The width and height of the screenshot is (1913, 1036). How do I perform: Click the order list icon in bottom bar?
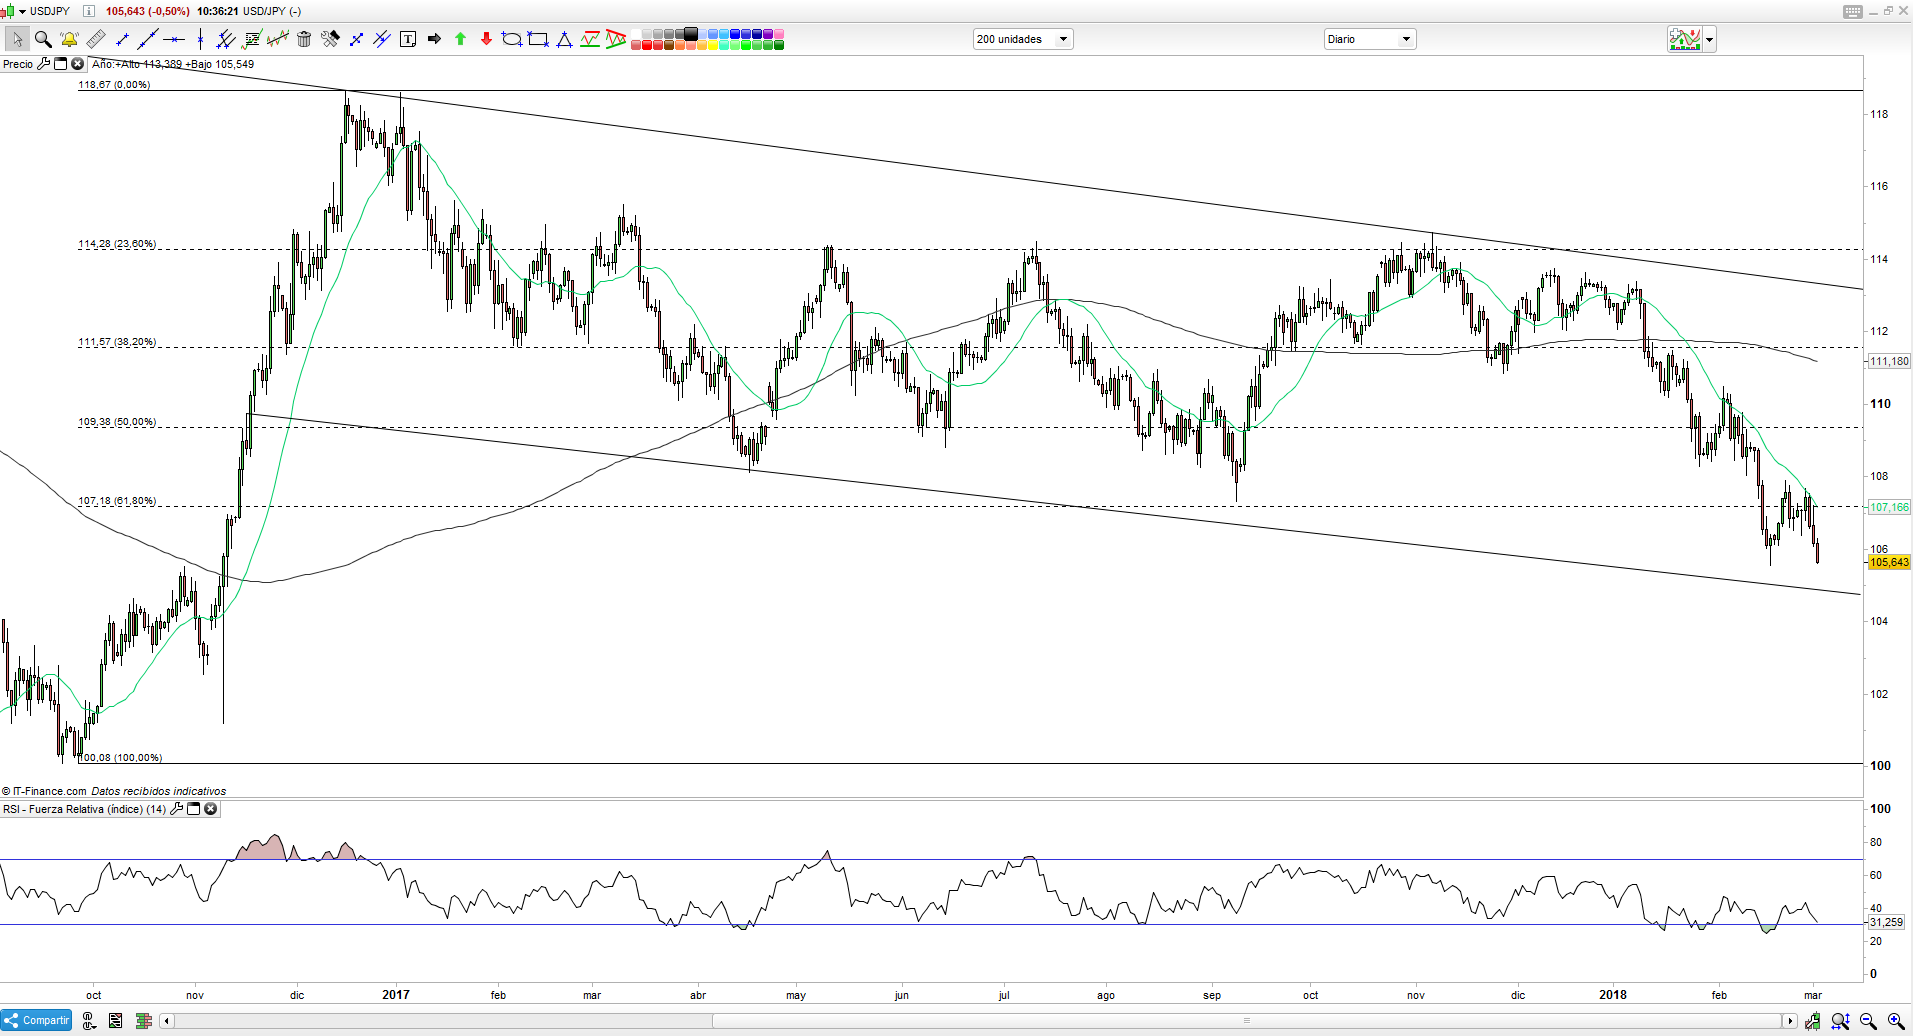(116, 1020)
